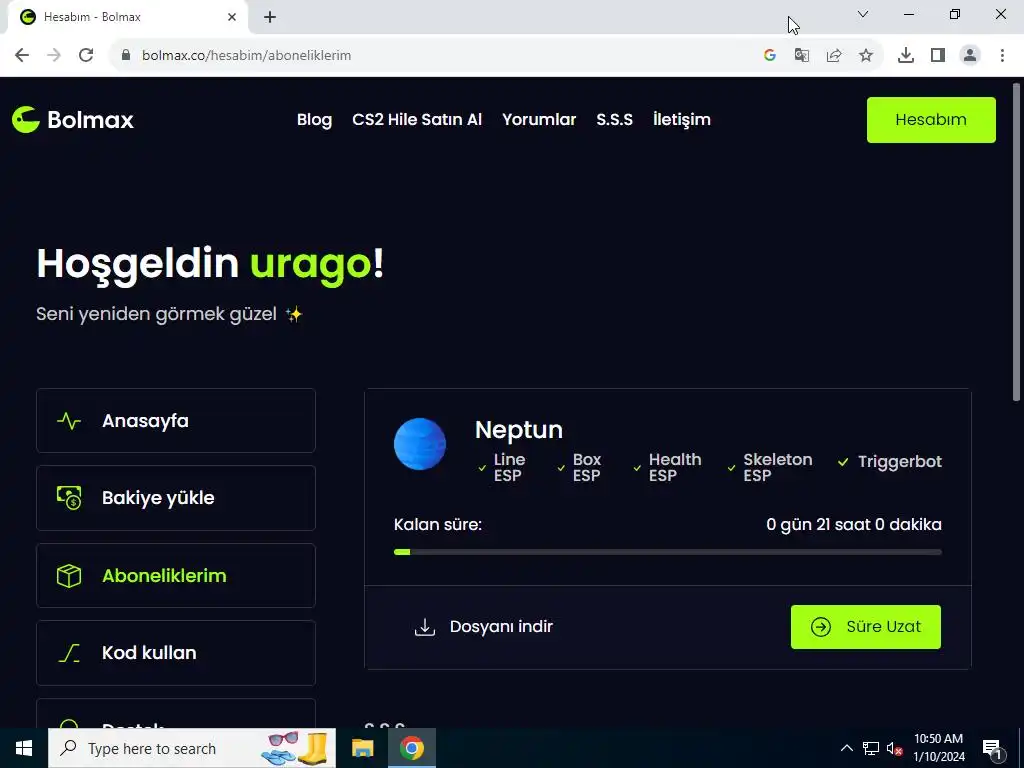The image size is (1024, 768).
Task: Click the Dosyanı indir link
Action: pos(483,627)
